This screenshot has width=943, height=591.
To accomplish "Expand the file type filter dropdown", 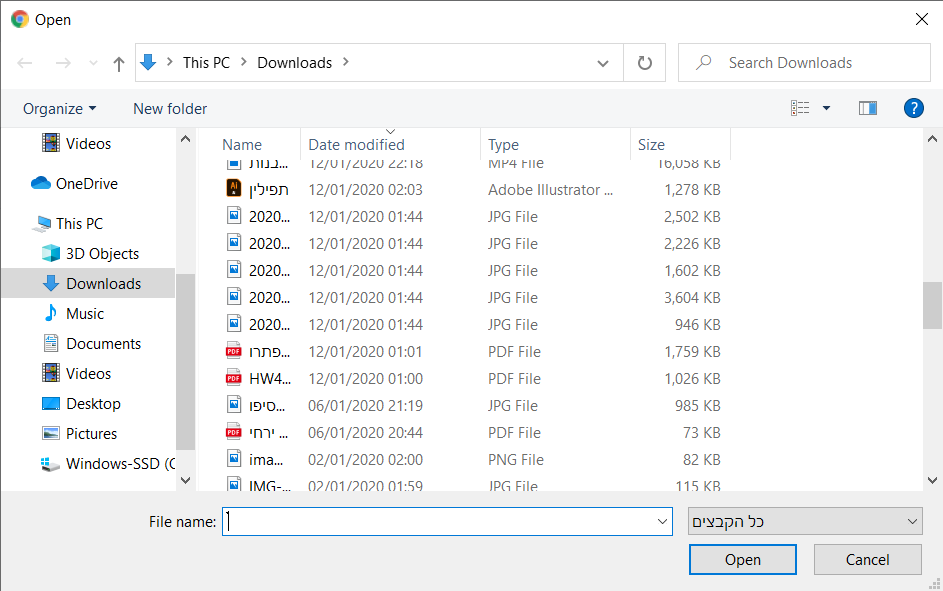I will pyautogui.click(x=911, y=521).
